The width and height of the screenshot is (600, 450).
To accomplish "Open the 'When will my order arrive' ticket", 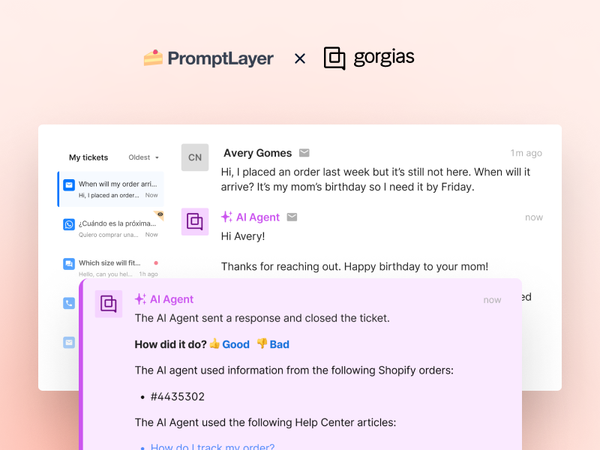I will [x=117, y=189].
